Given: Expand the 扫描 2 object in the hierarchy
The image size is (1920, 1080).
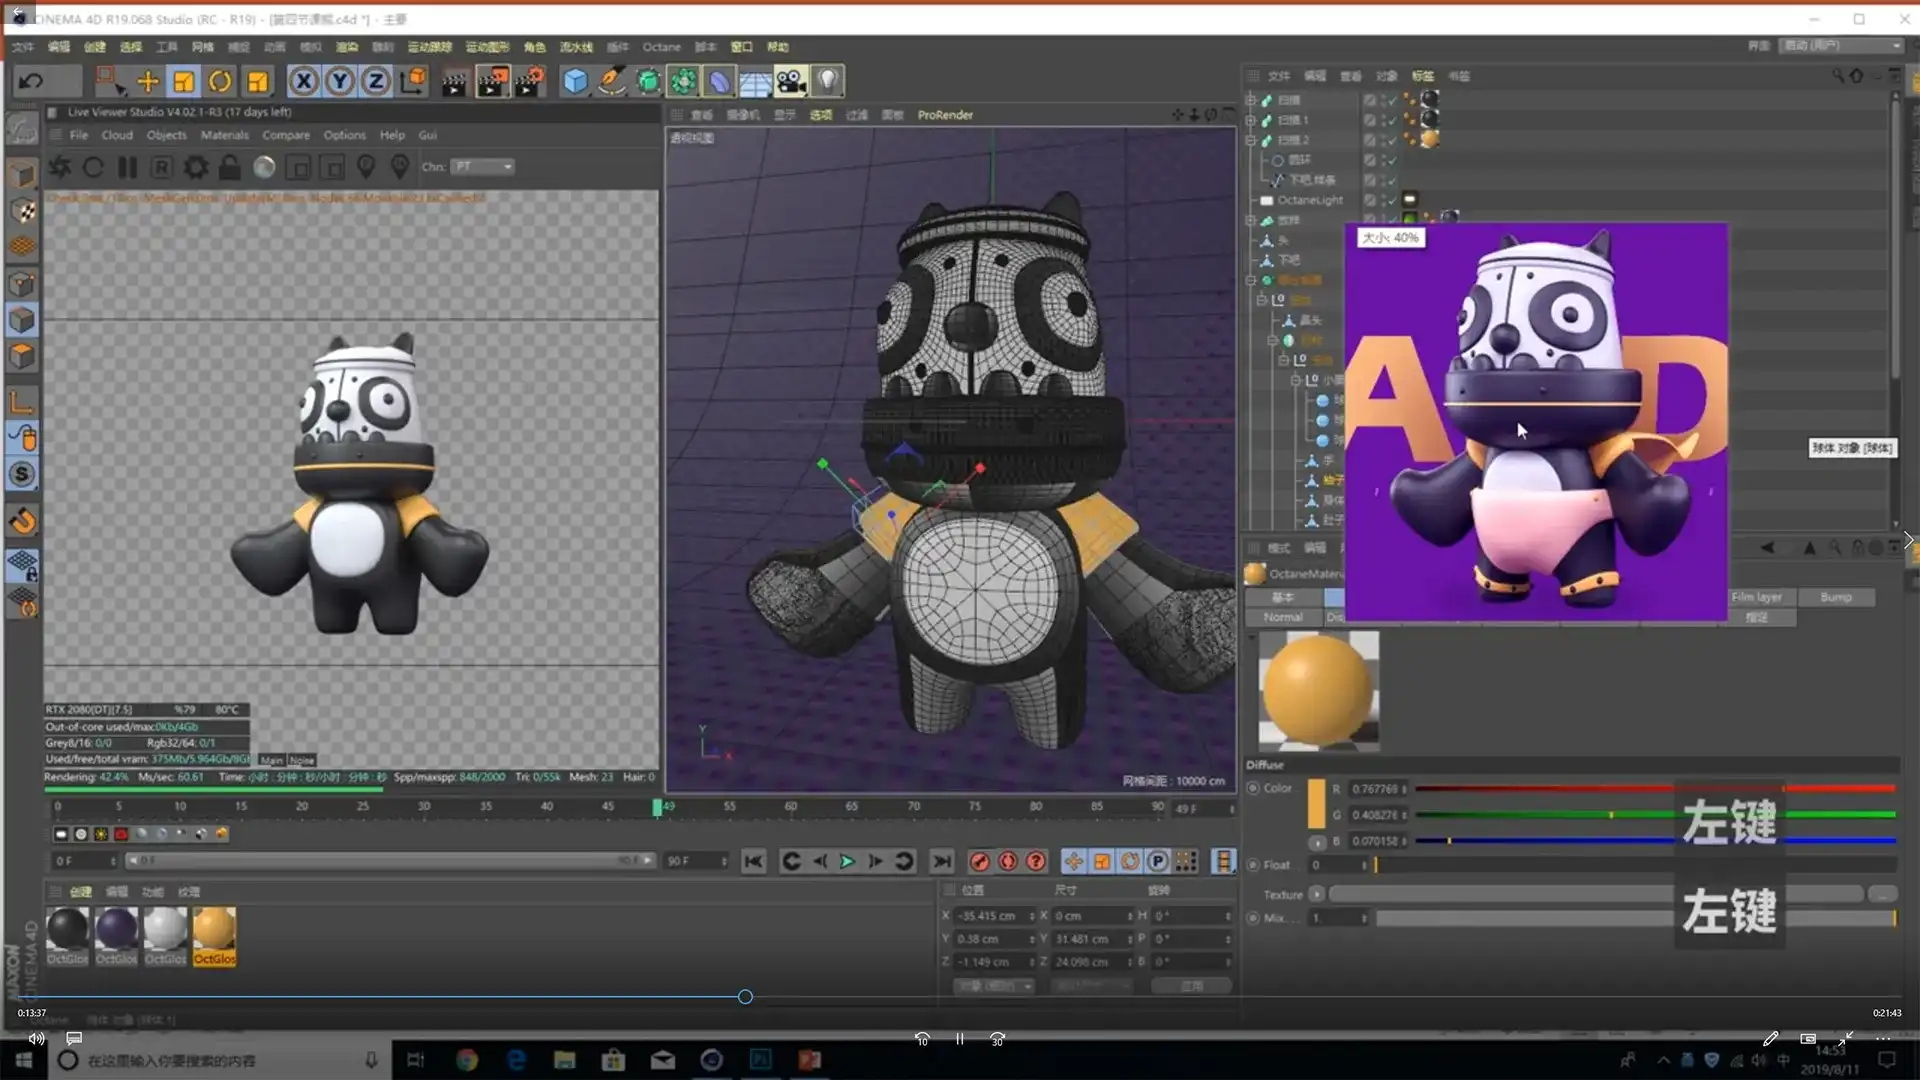Looking at the screenshot, I should (1251, 140).
